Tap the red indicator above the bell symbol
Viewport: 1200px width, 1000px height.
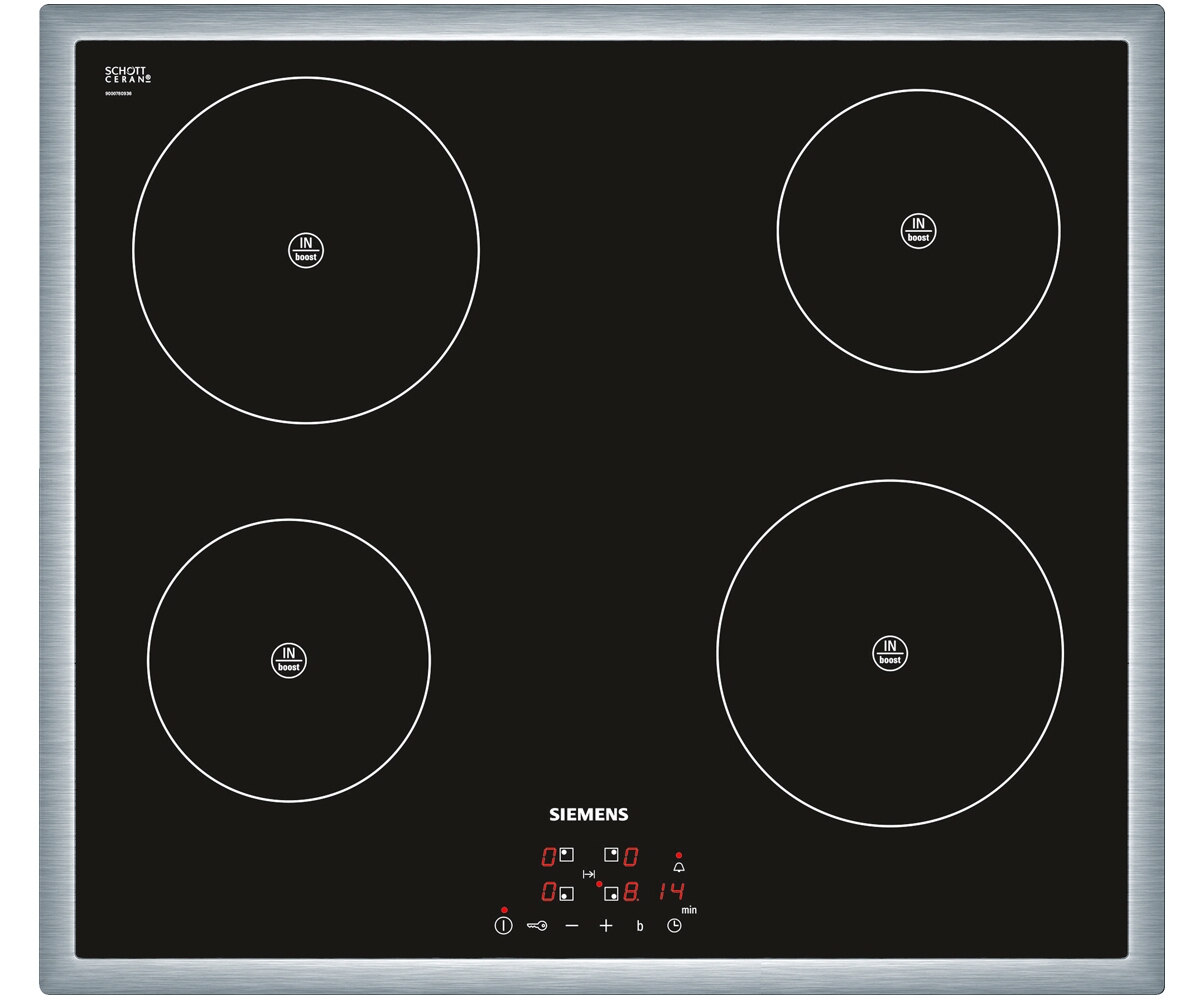(679, 855)
